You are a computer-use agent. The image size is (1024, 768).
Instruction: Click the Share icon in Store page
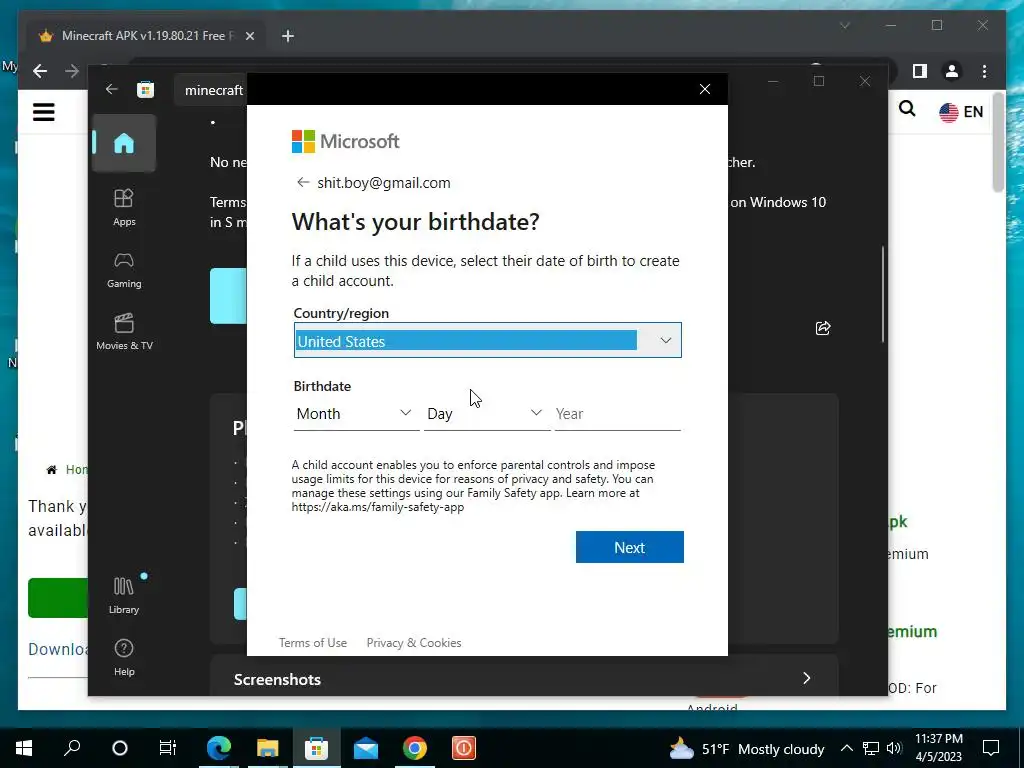[x=823, y=328]
